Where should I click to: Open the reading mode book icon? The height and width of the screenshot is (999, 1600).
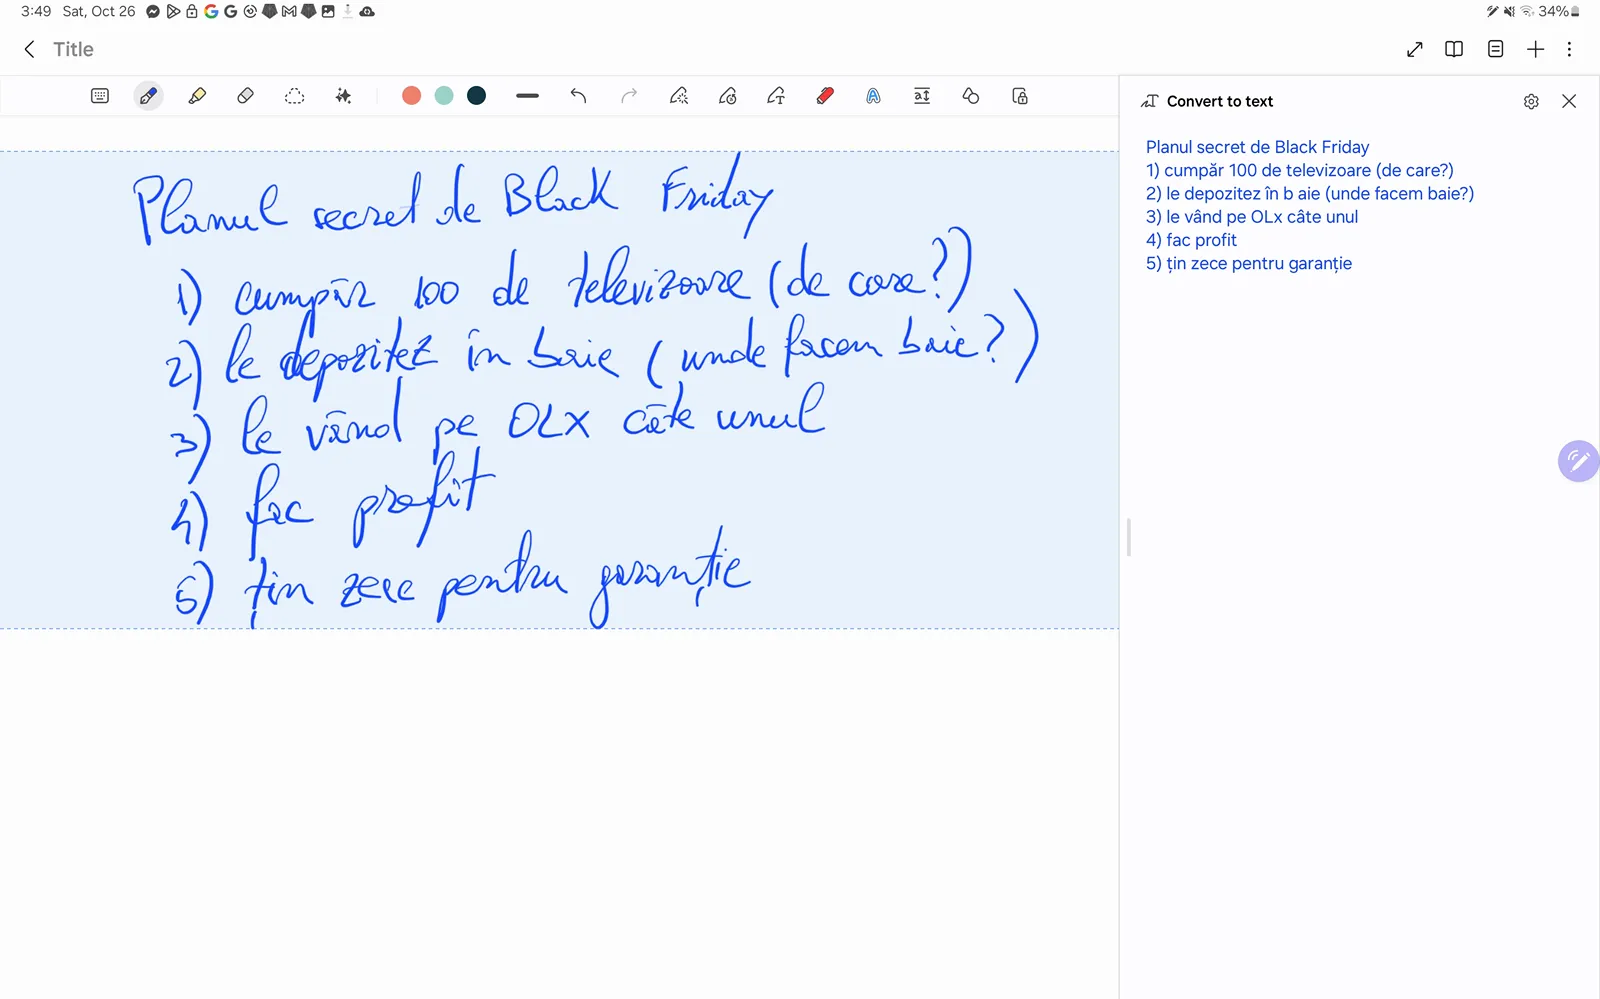1454,49
